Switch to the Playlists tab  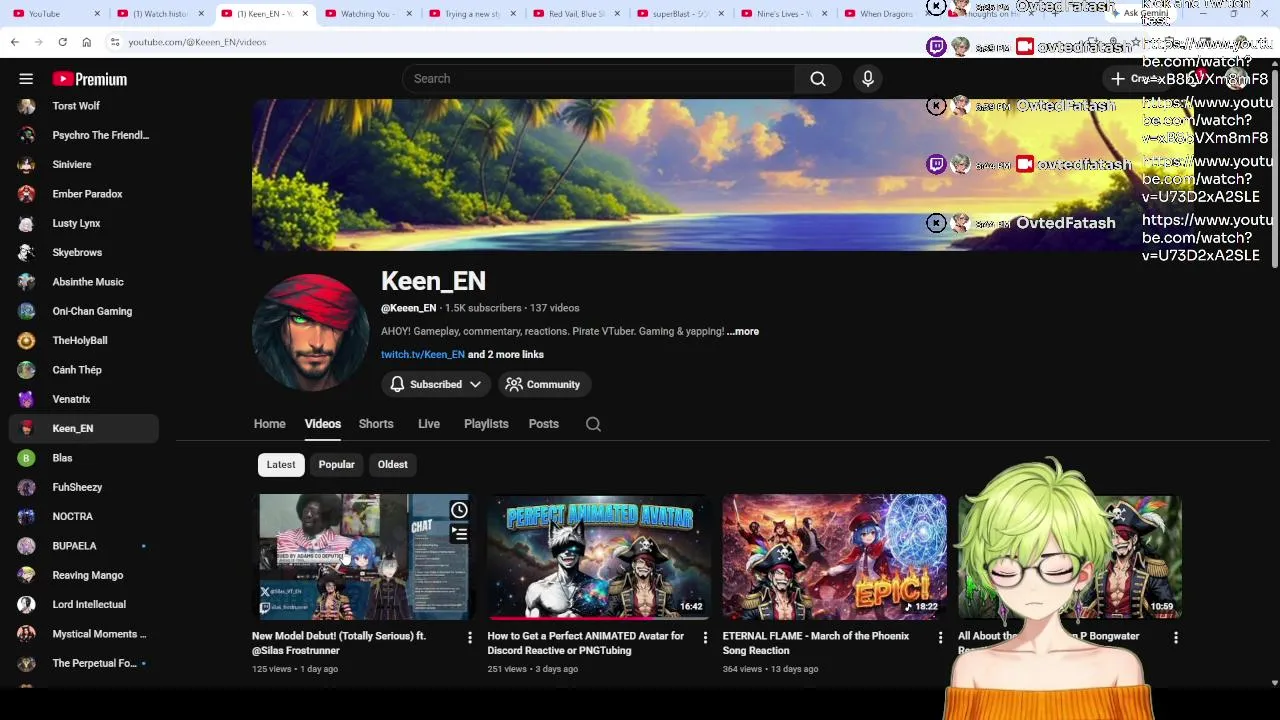coord(486,424)
